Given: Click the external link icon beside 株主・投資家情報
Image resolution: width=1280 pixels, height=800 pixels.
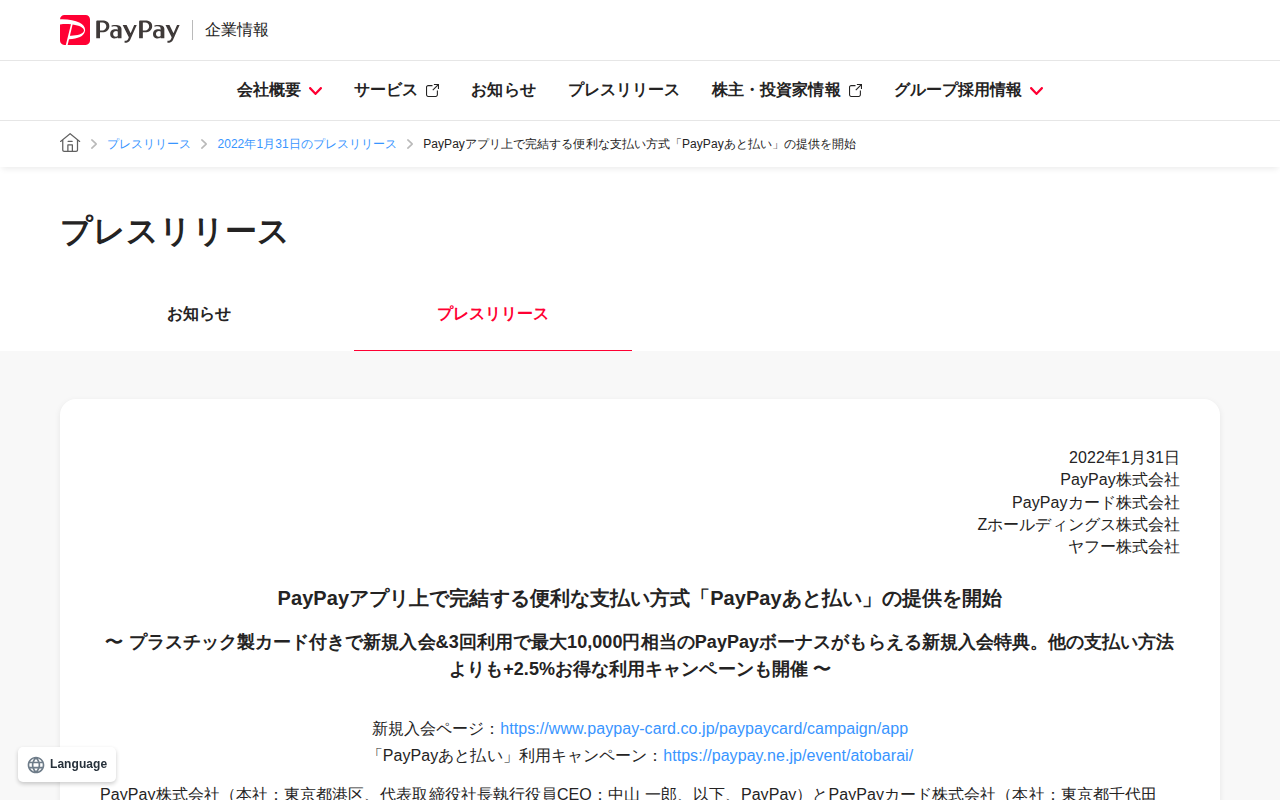Looking at the screenshot, I should point(855,90).
